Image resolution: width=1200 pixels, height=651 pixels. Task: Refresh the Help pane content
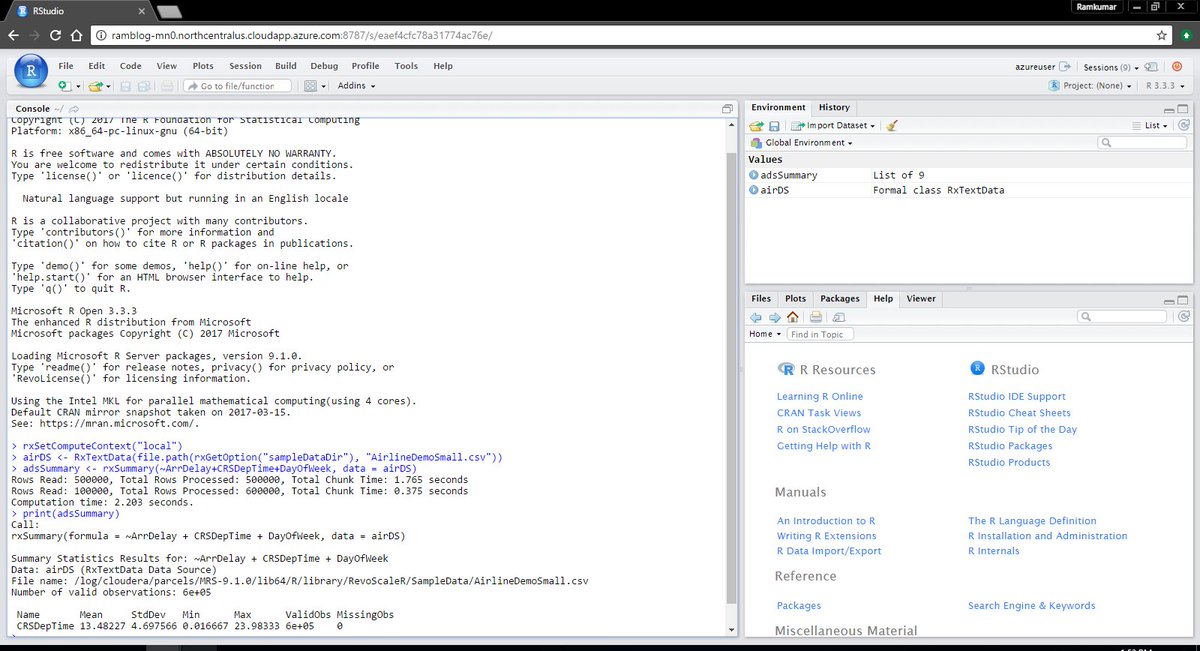coord(1184,317)
